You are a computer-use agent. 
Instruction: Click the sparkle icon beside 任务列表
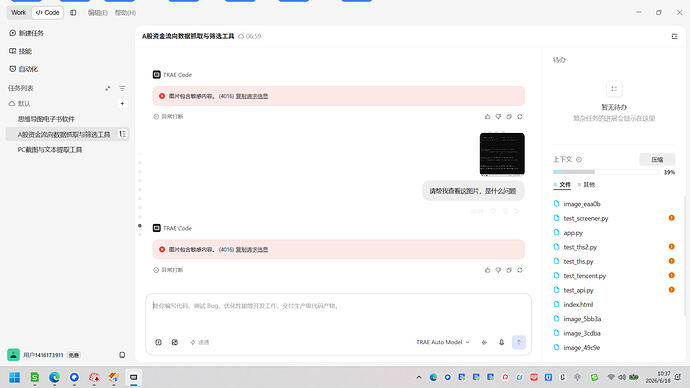108,88
